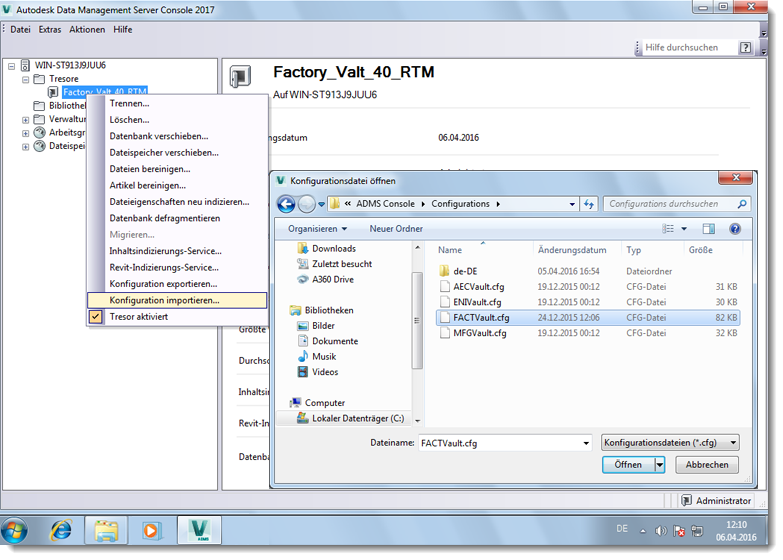
Task: Select the FACTVault.cfg file
Action: pyautogui.click(x=588, y=318)
